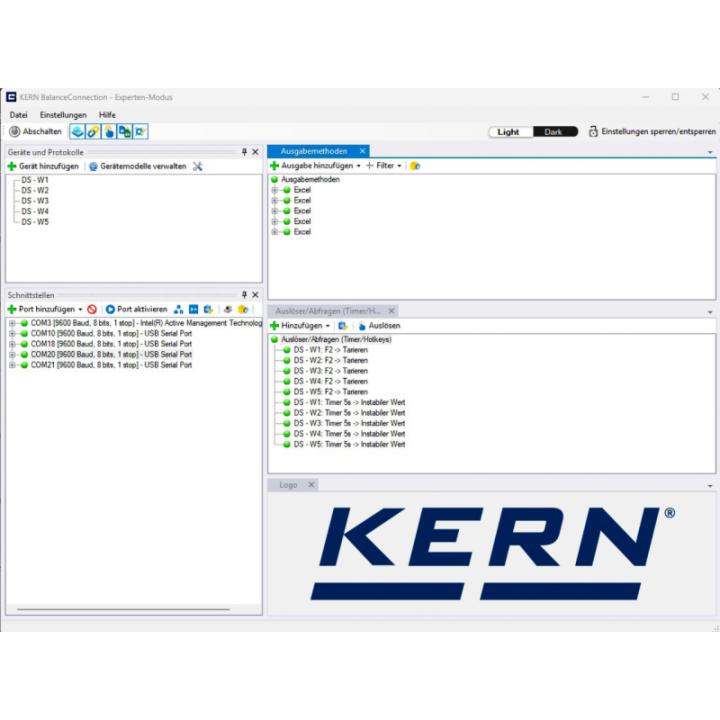Open the wrench tools icon in Geräte panel
The height and width of the screenshot is (720, 720).
point(197,166)
